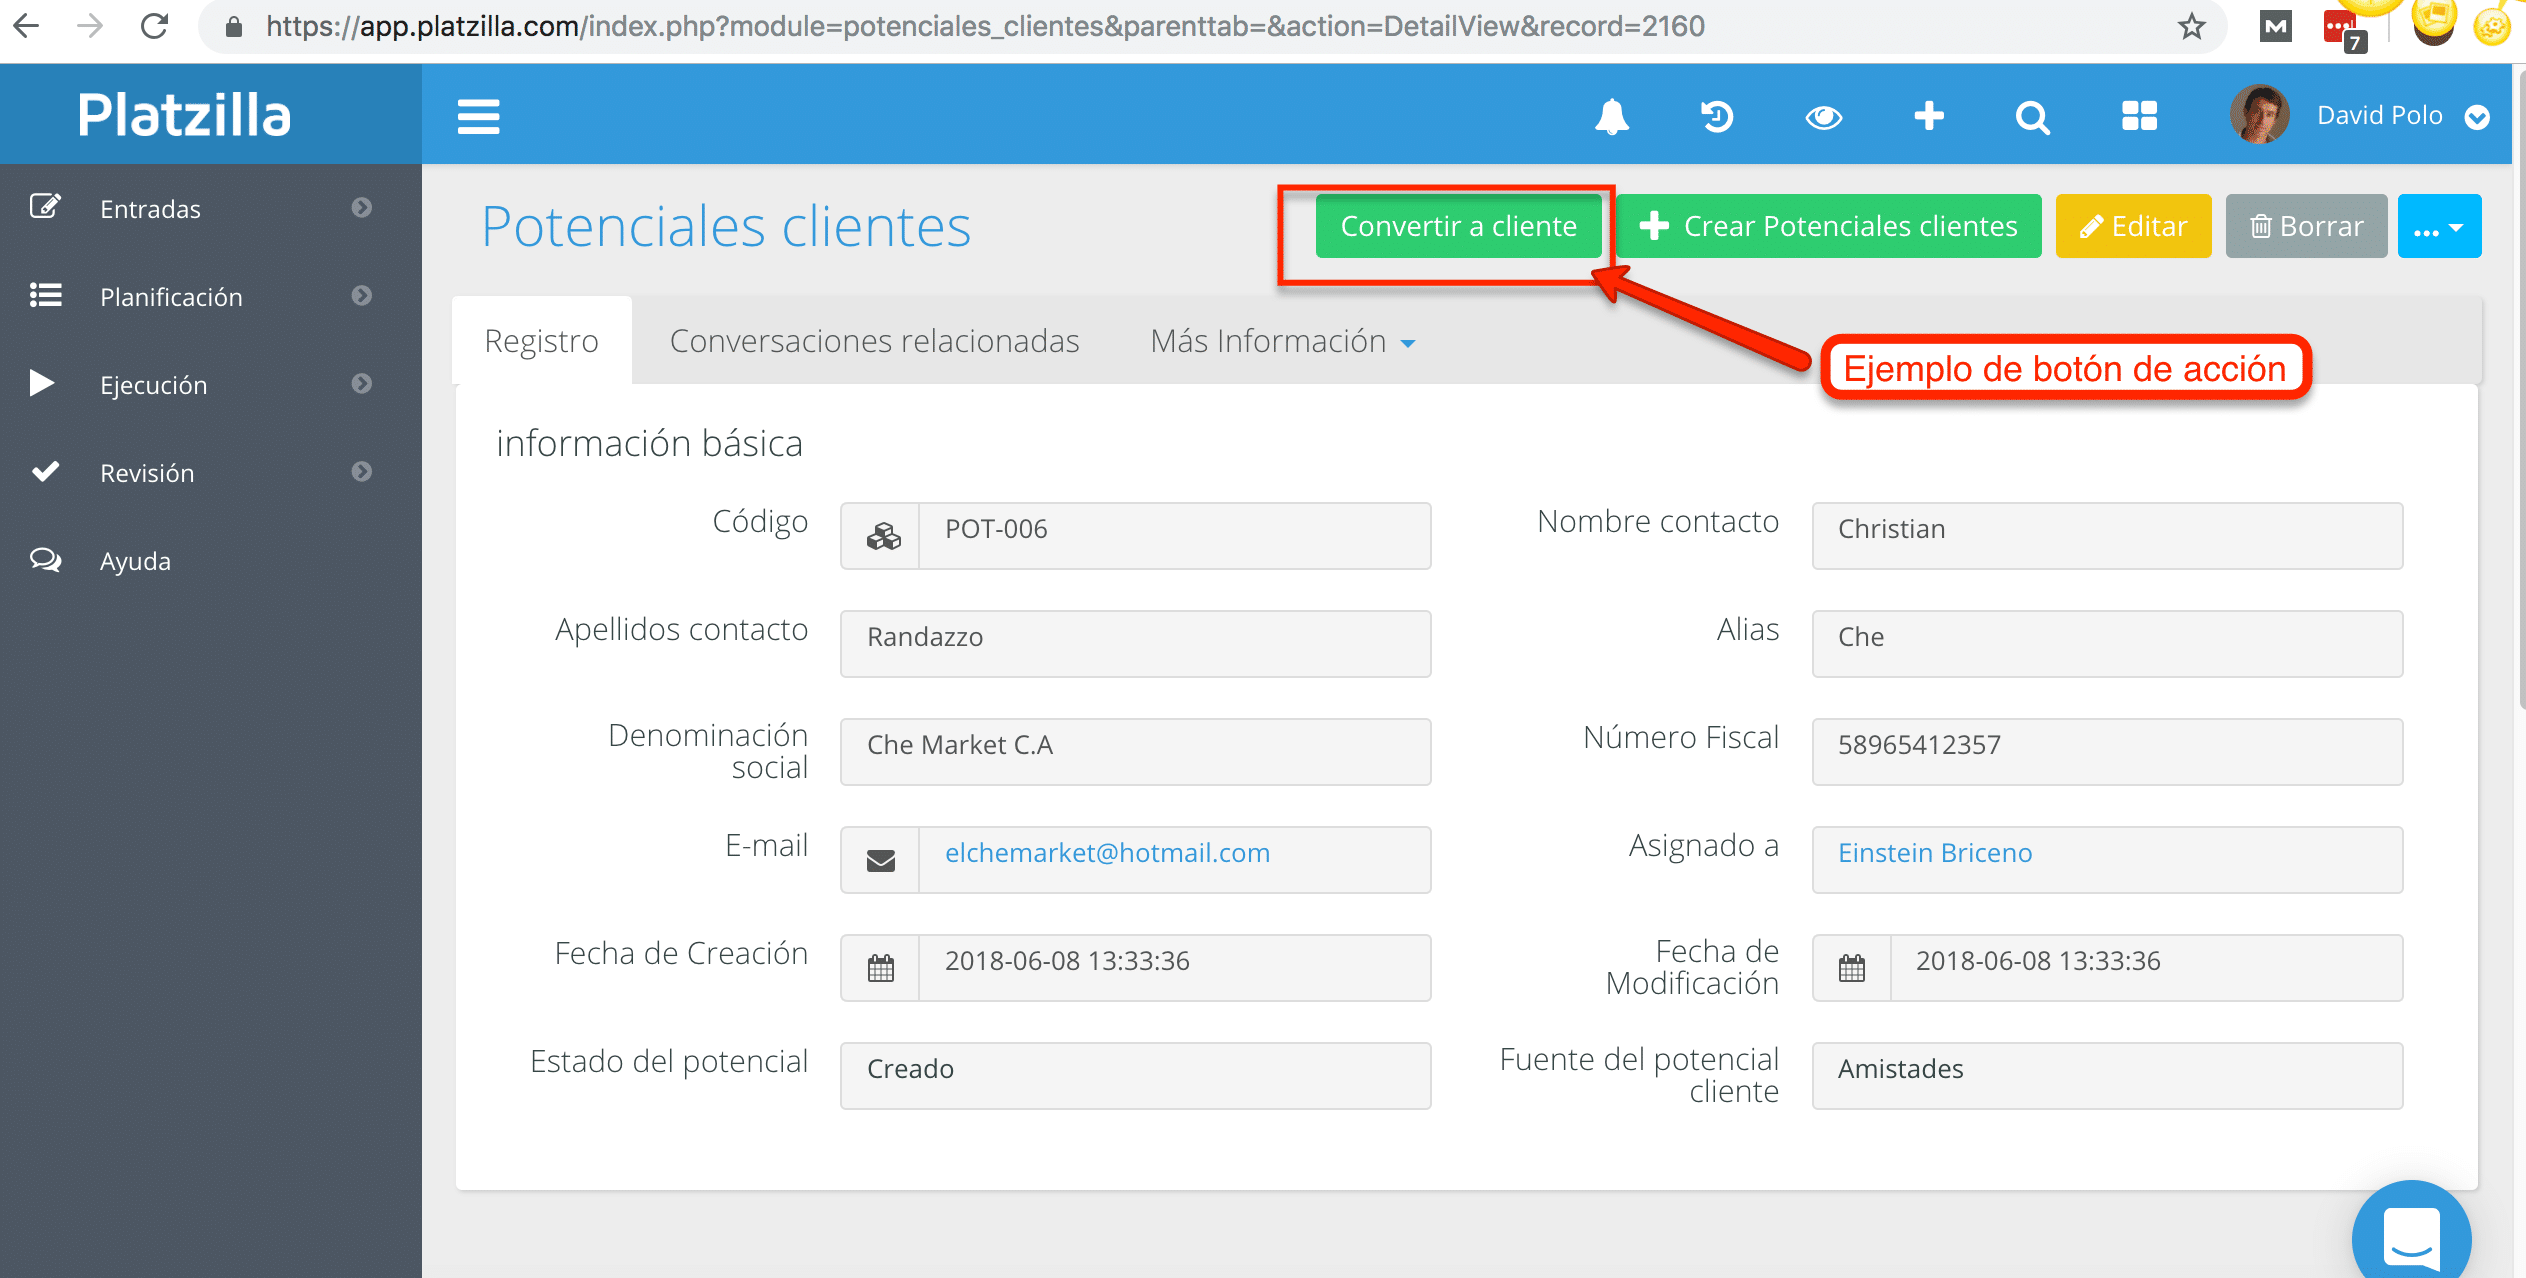Click the Estado del potencial field
The height and width of the screenshot is (1278, 2526).
1135,1075
